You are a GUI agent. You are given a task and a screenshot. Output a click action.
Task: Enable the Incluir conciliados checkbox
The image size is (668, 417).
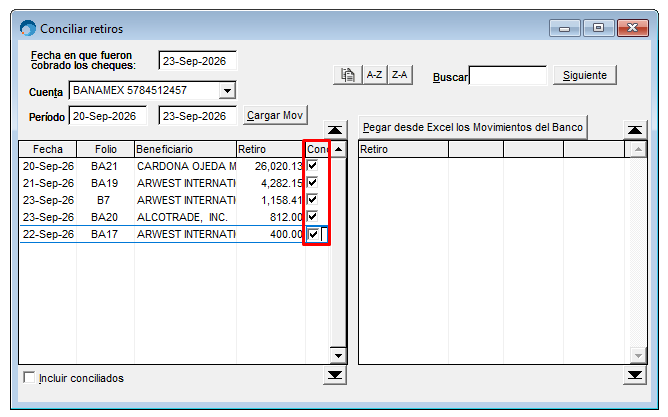click(29, 377)
